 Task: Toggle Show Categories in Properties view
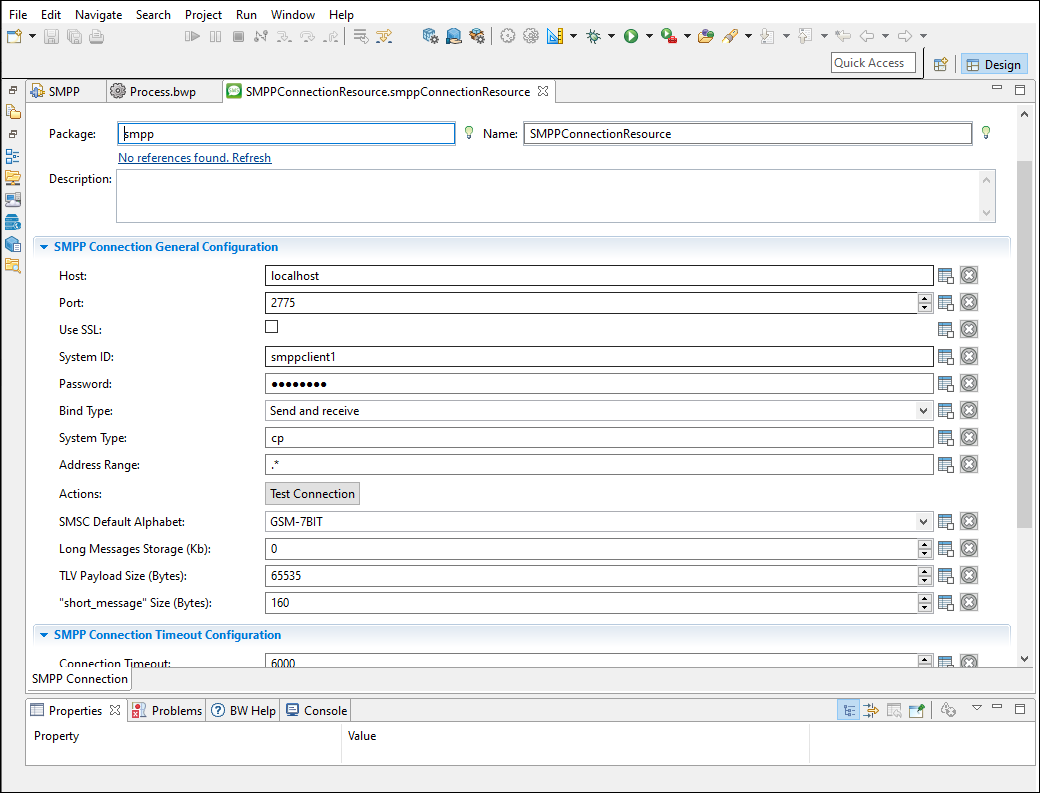click(x=849, y=710)
